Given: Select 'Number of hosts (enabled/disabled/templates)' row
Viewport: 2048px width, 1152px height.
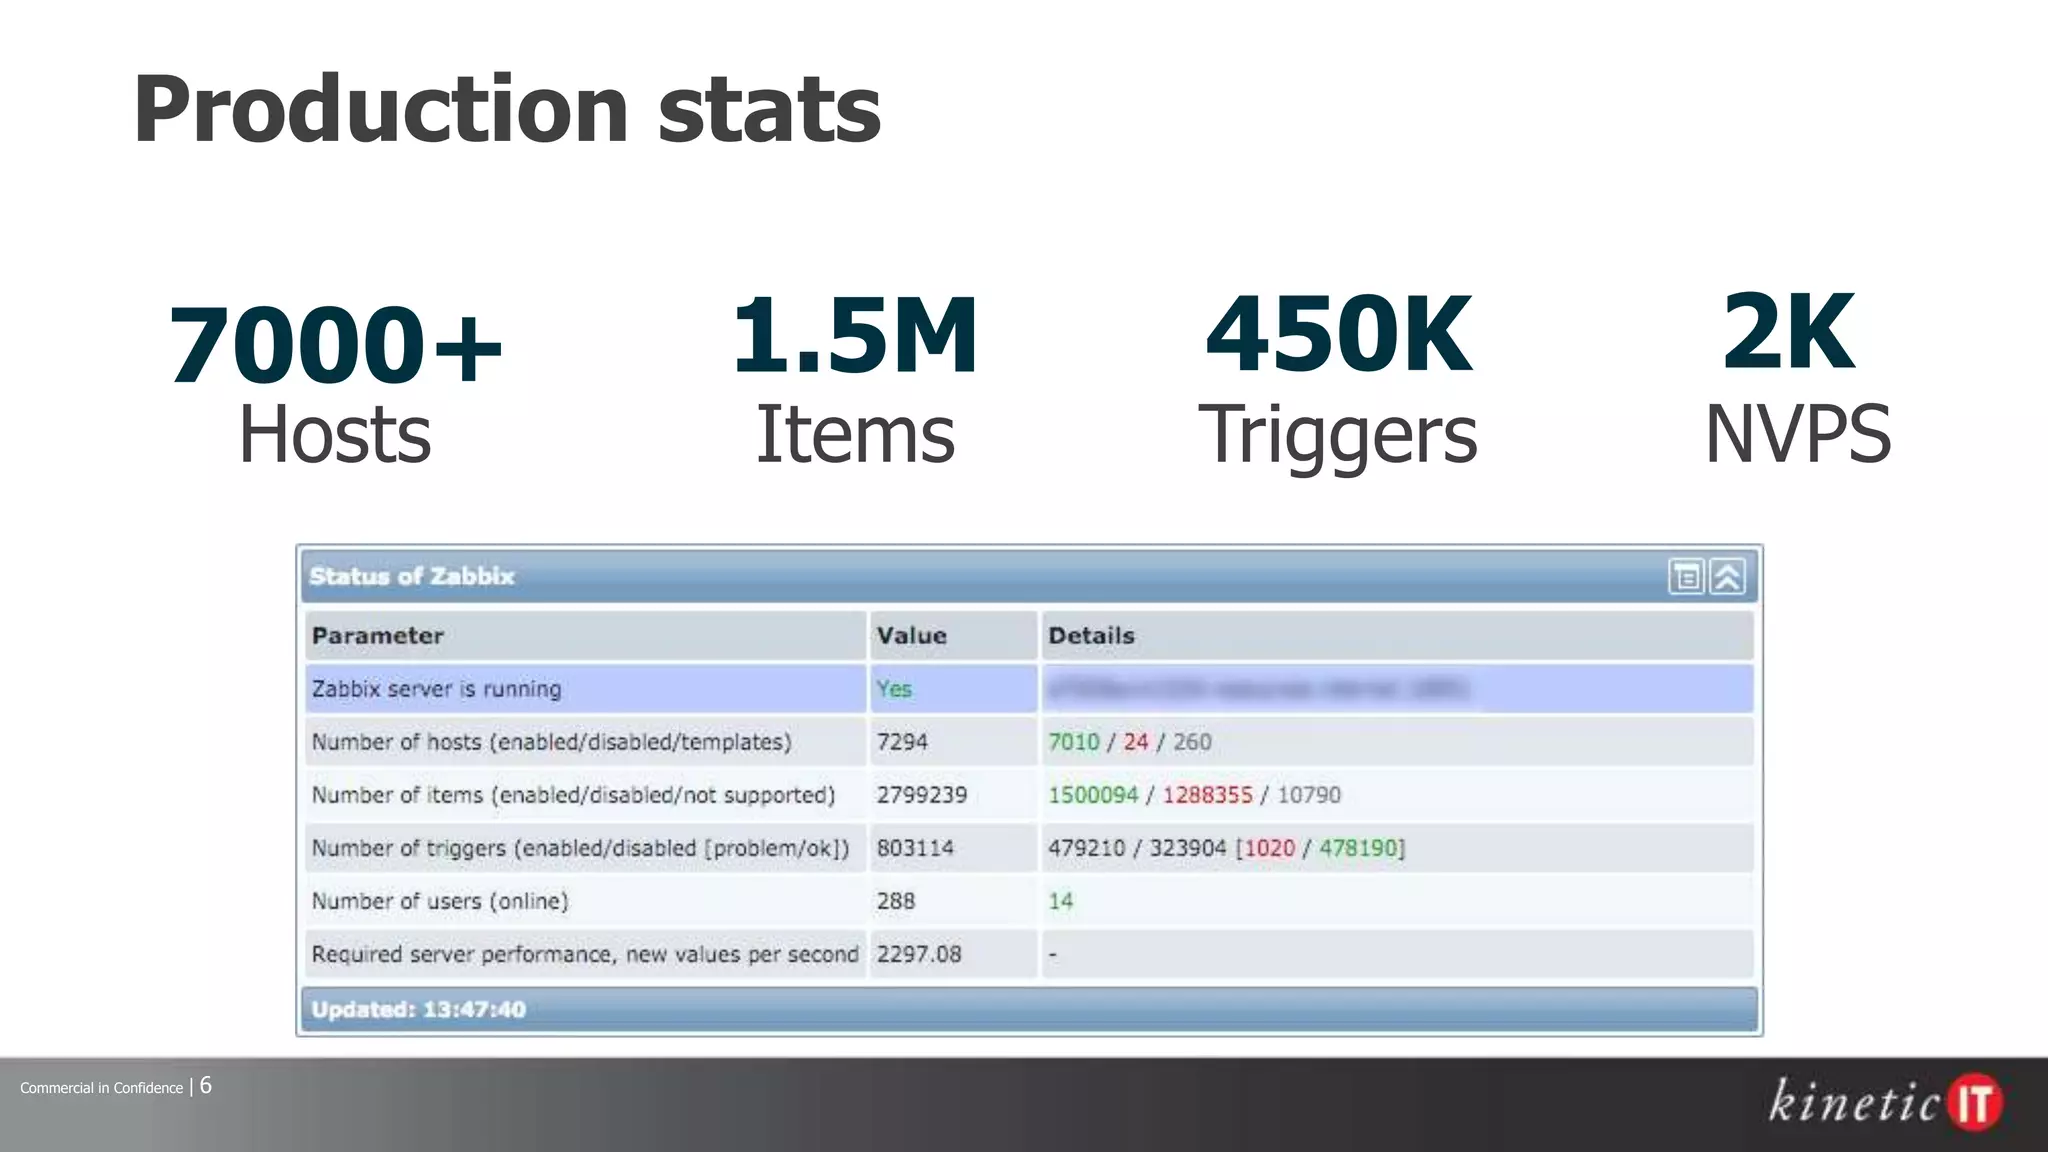Looking at the screenshot, I should tap(1029, 742).
